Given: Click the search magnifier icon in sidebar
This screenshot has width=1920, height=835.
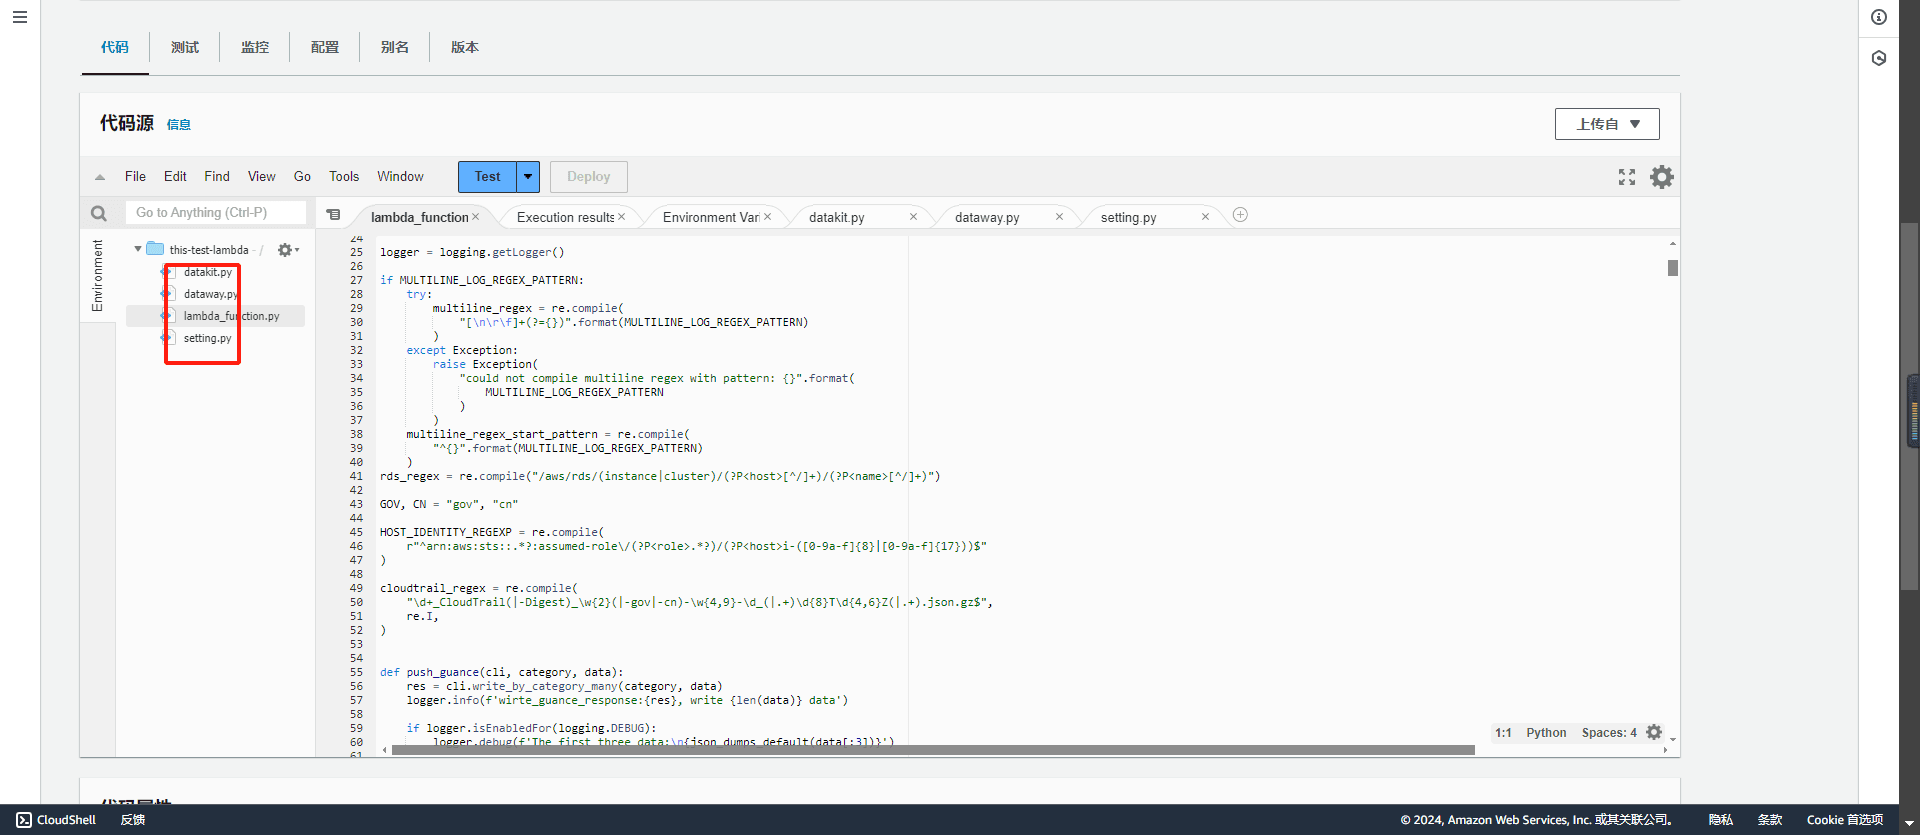Looking at the screenshot, I should tap(98, 213).
